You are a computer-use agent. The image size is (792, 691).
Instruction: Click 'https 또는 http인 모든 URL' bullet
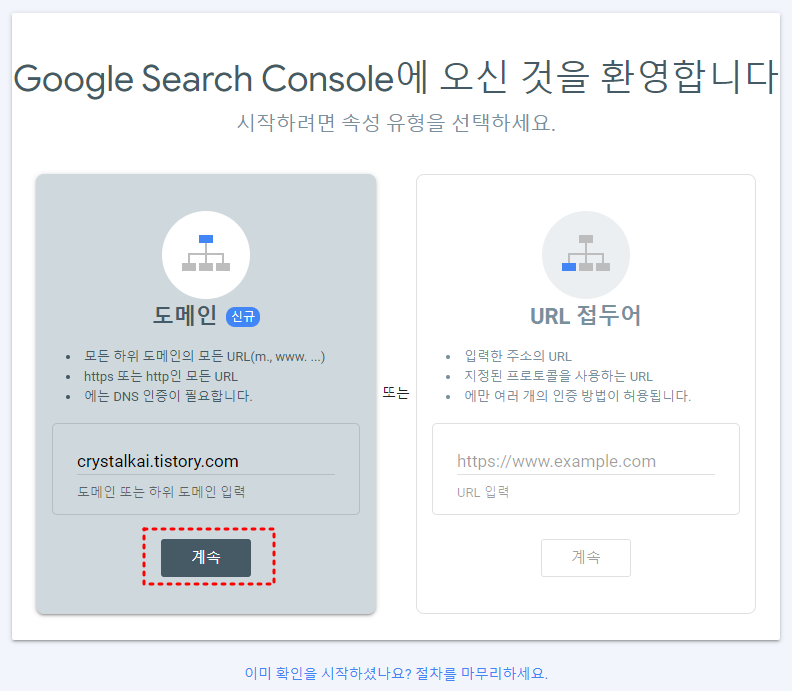tap(161, 376)
